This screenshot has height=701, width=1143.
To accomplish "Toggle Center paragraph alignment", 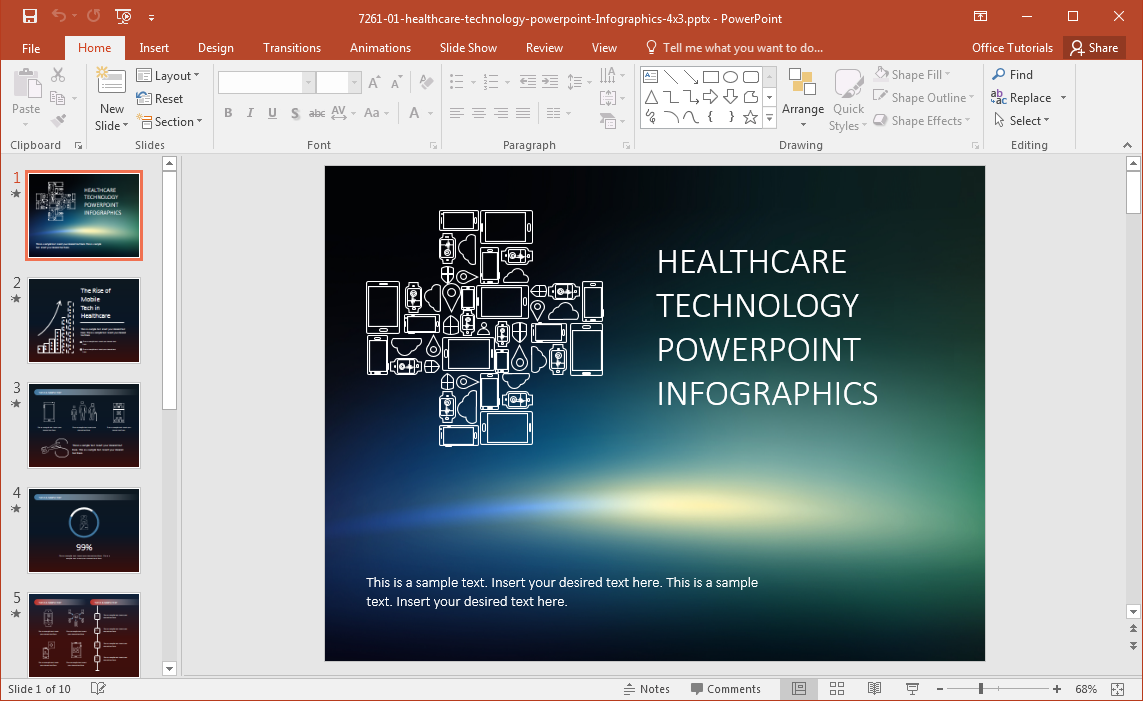I will click(479, 113).
